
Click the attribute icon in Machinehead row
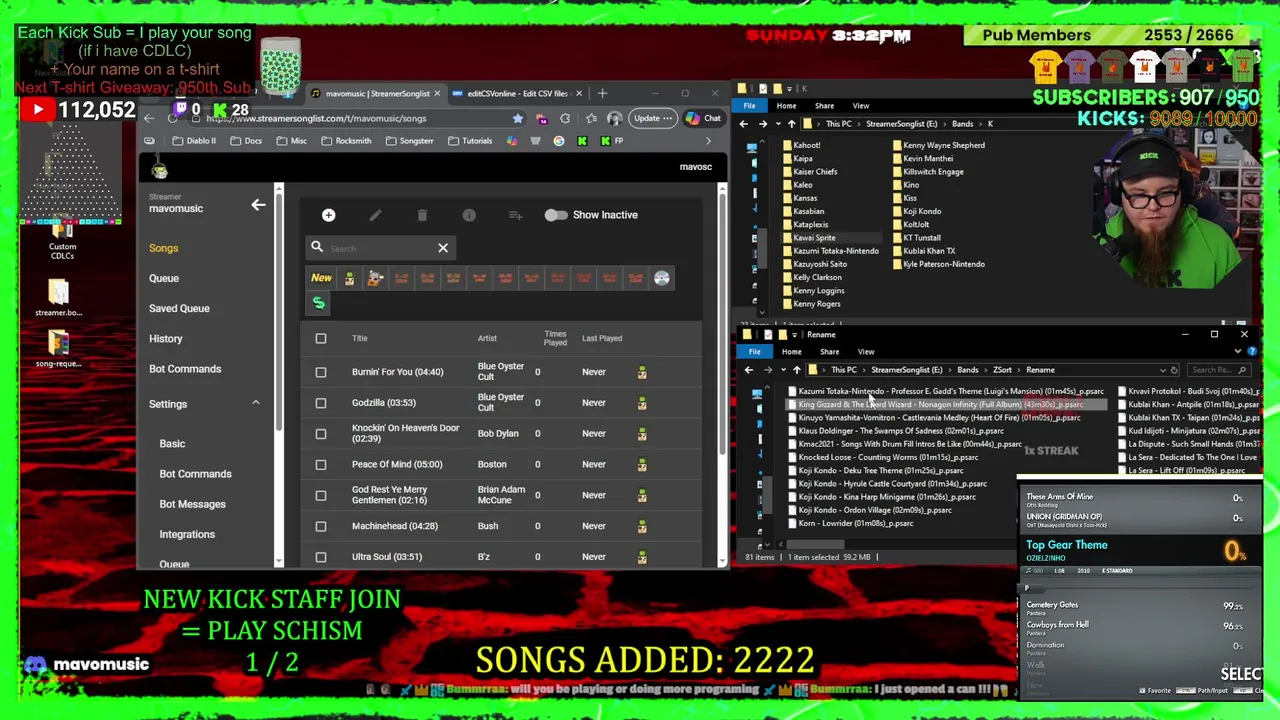642,526
